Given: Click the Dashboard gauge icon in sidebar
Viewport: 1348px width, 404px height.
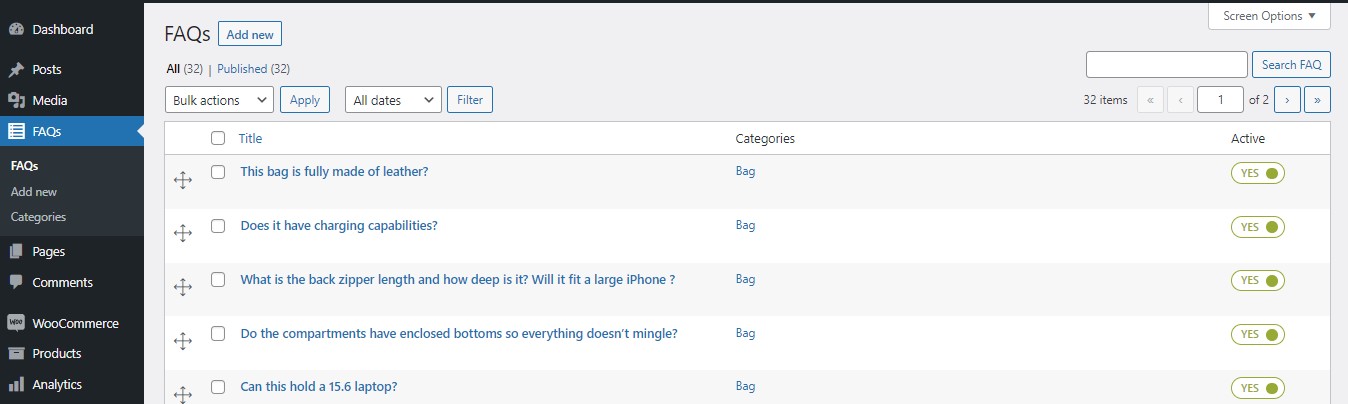Looking at the screenshot, I should point(16,30).
